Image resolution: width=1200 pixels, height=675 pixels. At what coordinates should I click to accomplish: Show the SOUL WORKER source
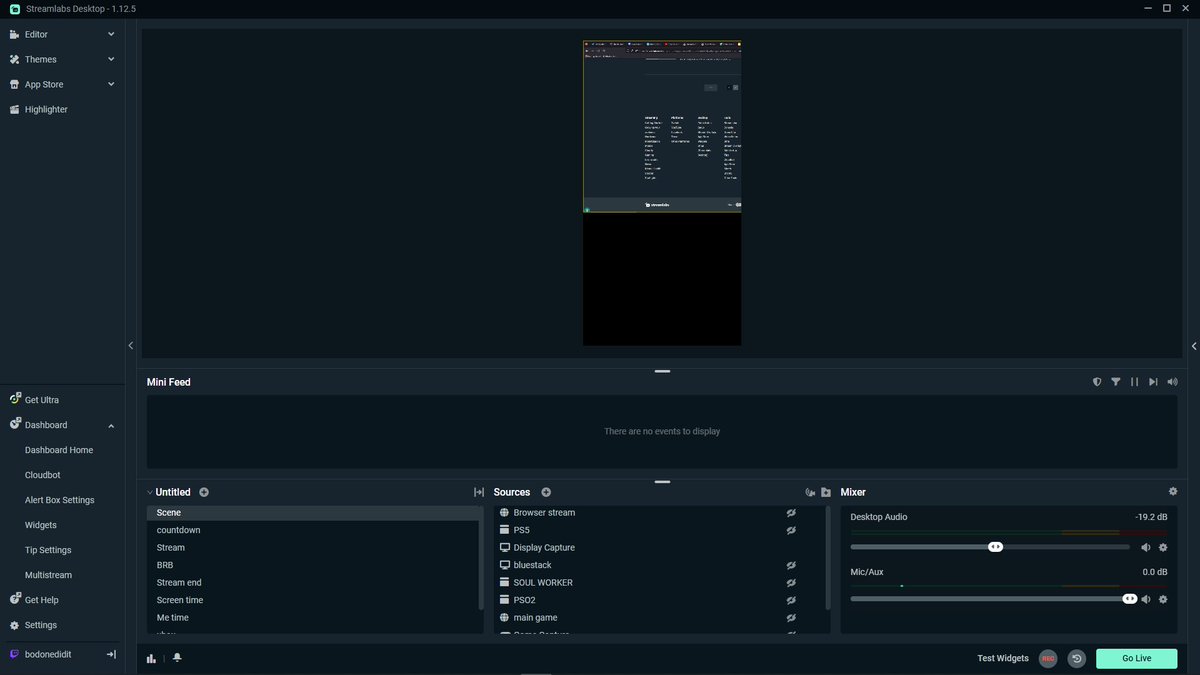791,583
